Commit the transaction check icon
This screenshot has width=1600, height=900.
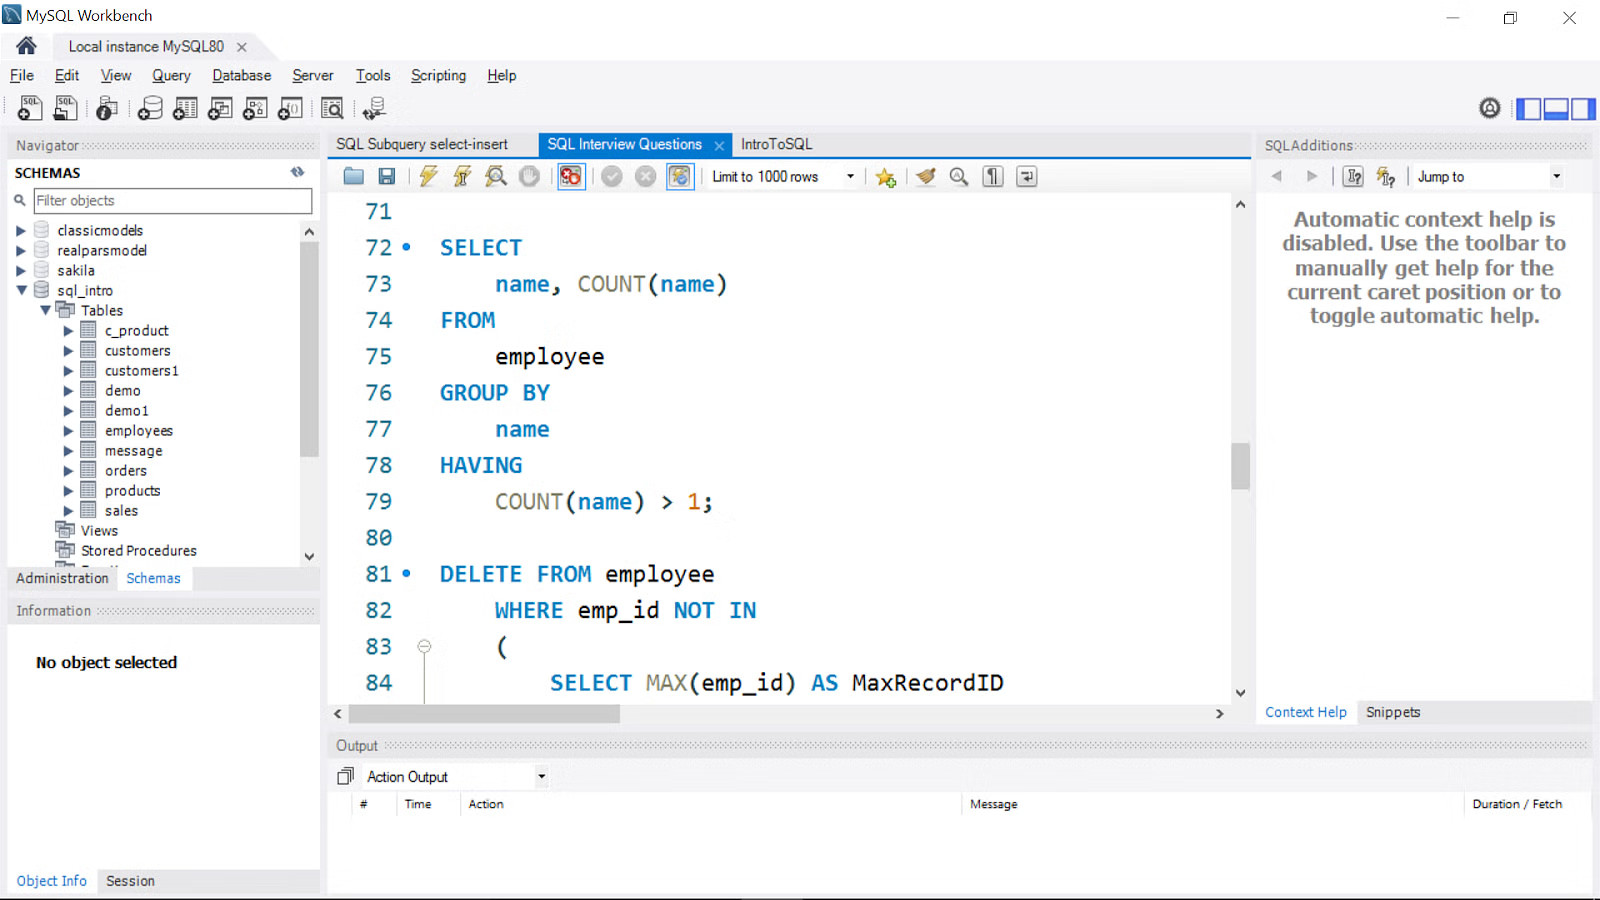coord(612,177)
